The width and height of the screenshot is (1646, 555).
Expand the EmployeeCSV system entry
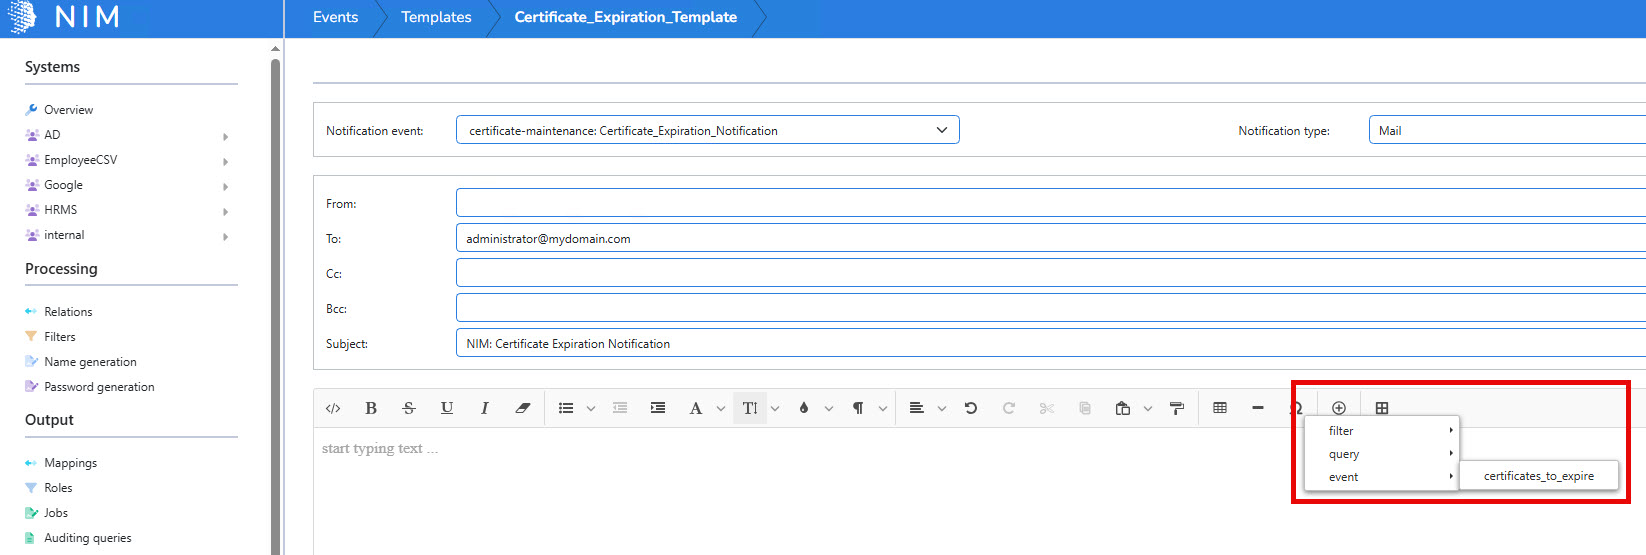pyautogui.click(x=226, y=161)
